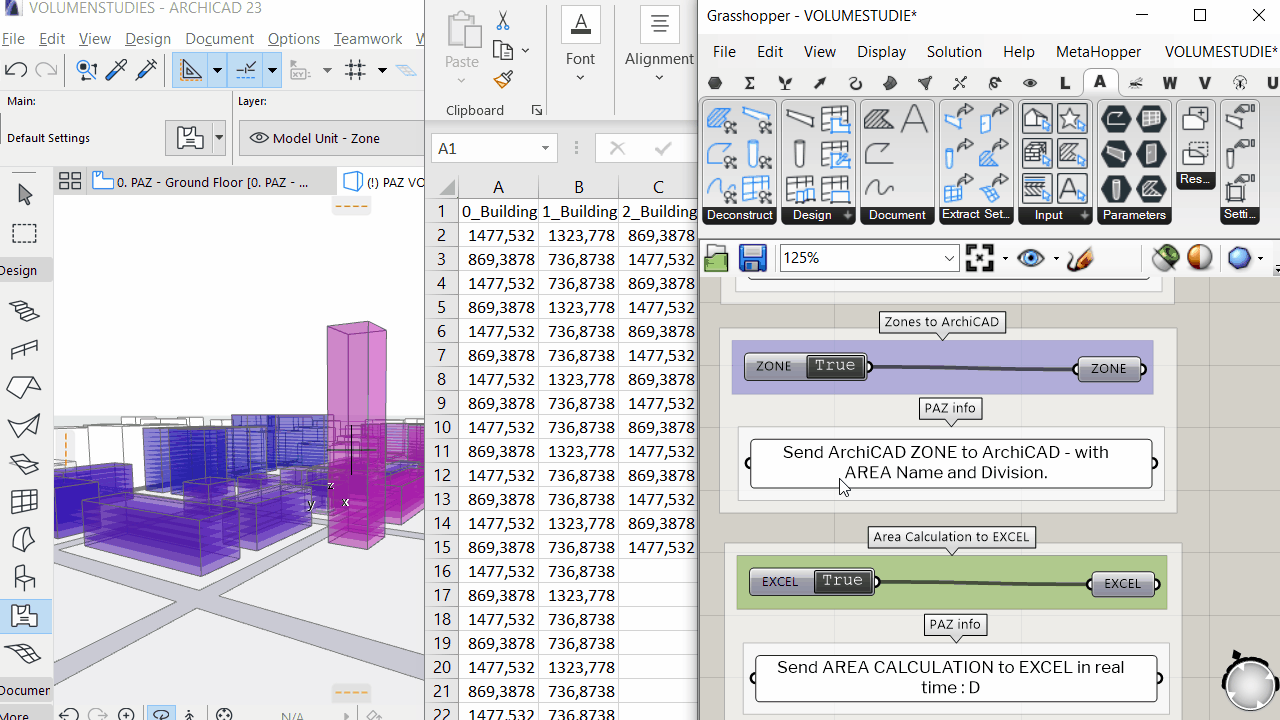Viewport: 1280px width, 720px height.
Task: Open Default Settings zone dropdown arrow
Action: tap(219, 138)
